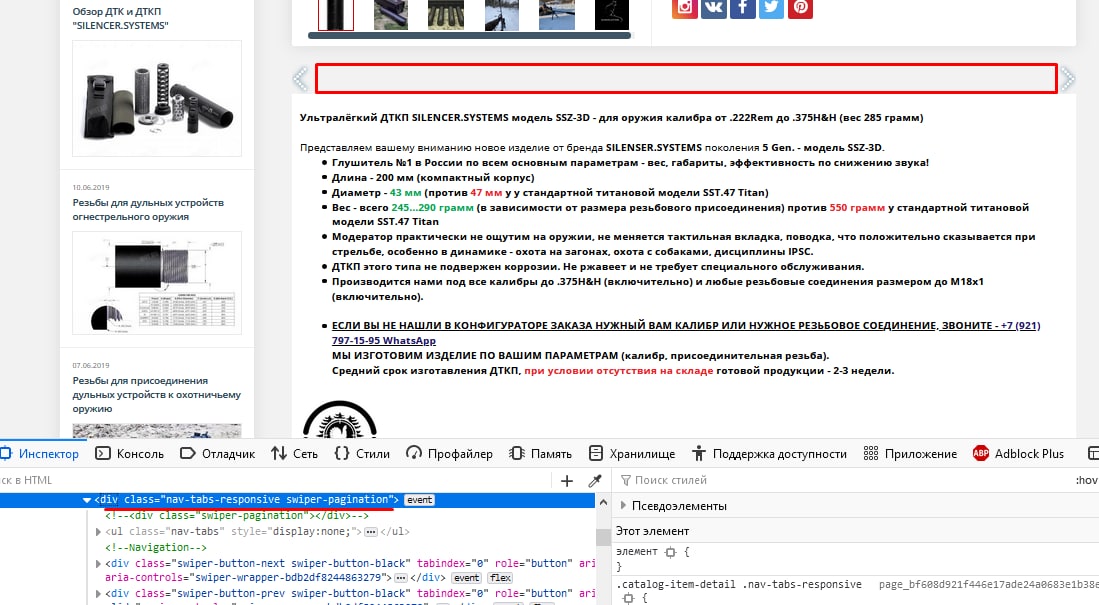Select the fifth gallery thumbnail
The width and height of the screenshot is (1099, 605).
[557, 15]
